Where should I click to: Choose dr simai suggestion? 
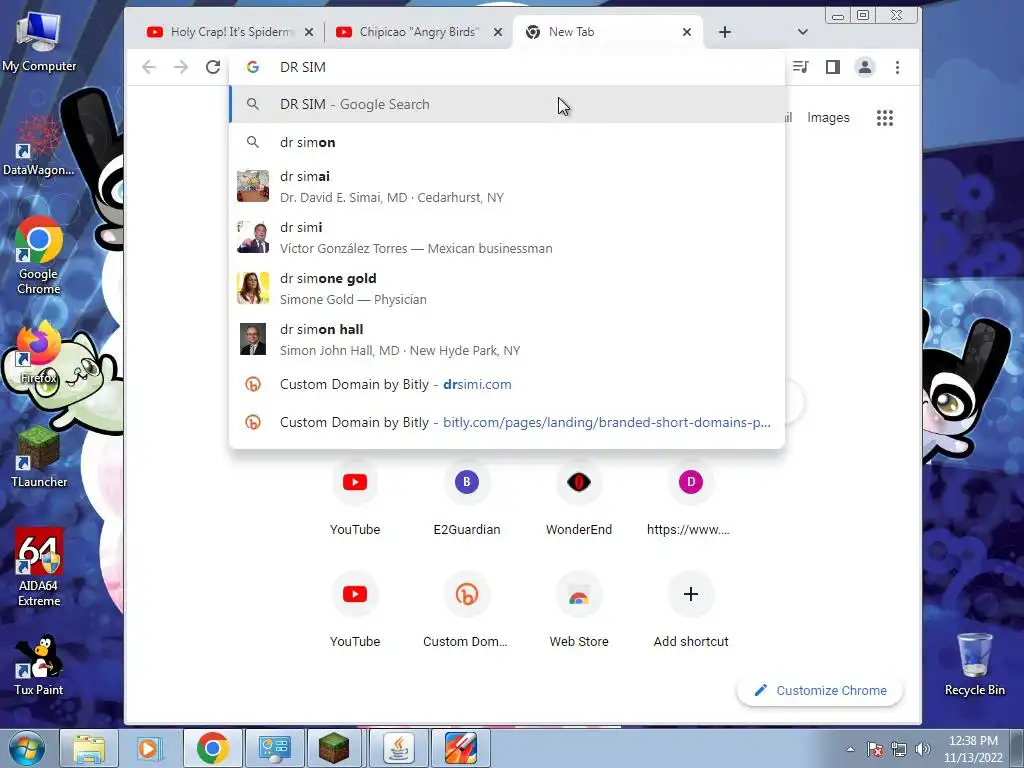coord(507,187)
